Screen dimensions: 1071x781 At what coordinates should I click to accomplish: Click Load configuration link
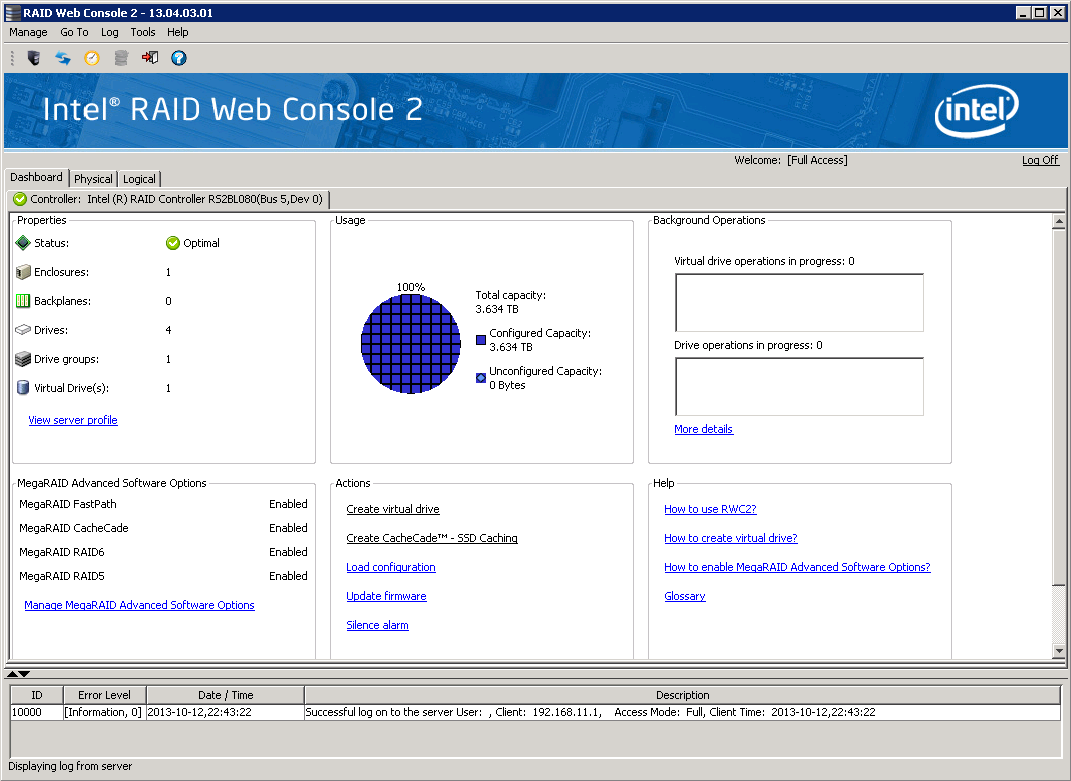coord(391,567)
